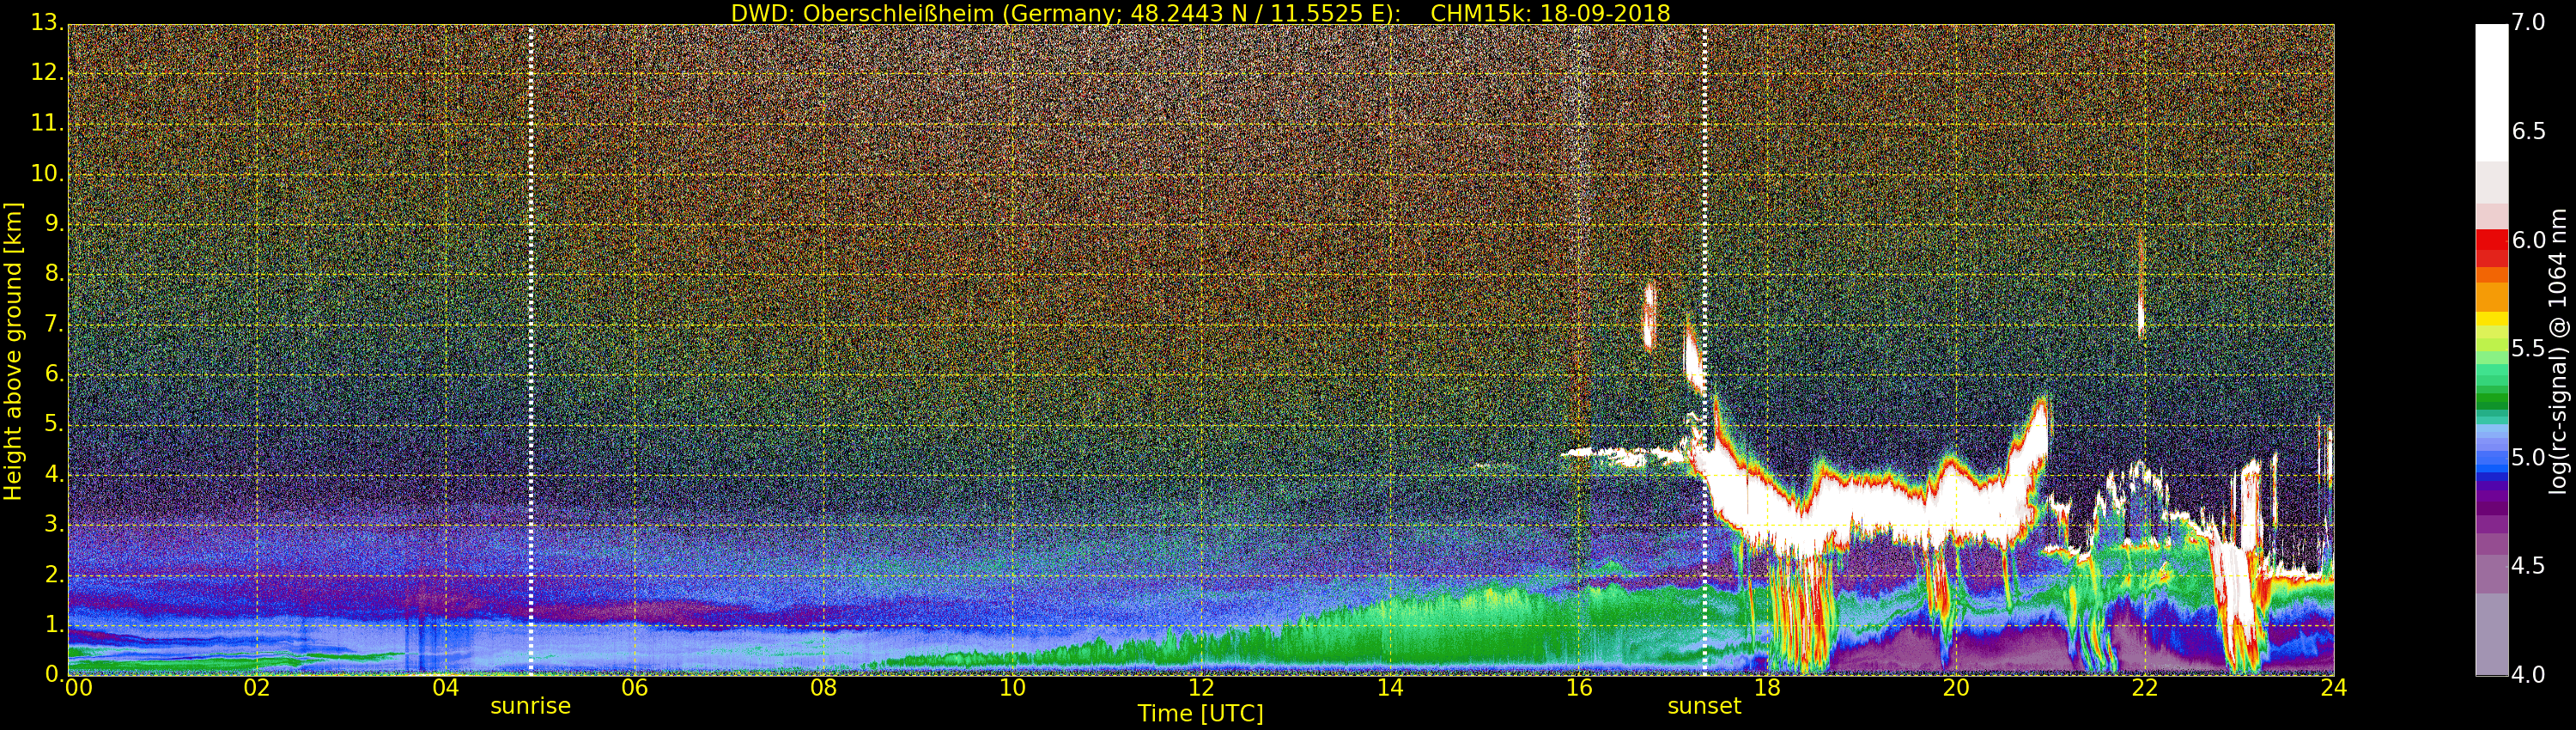Viewport: 2576px width, 730px height.
Task: Click the '12' tick on the time axis
Action: coord(1201,688)
